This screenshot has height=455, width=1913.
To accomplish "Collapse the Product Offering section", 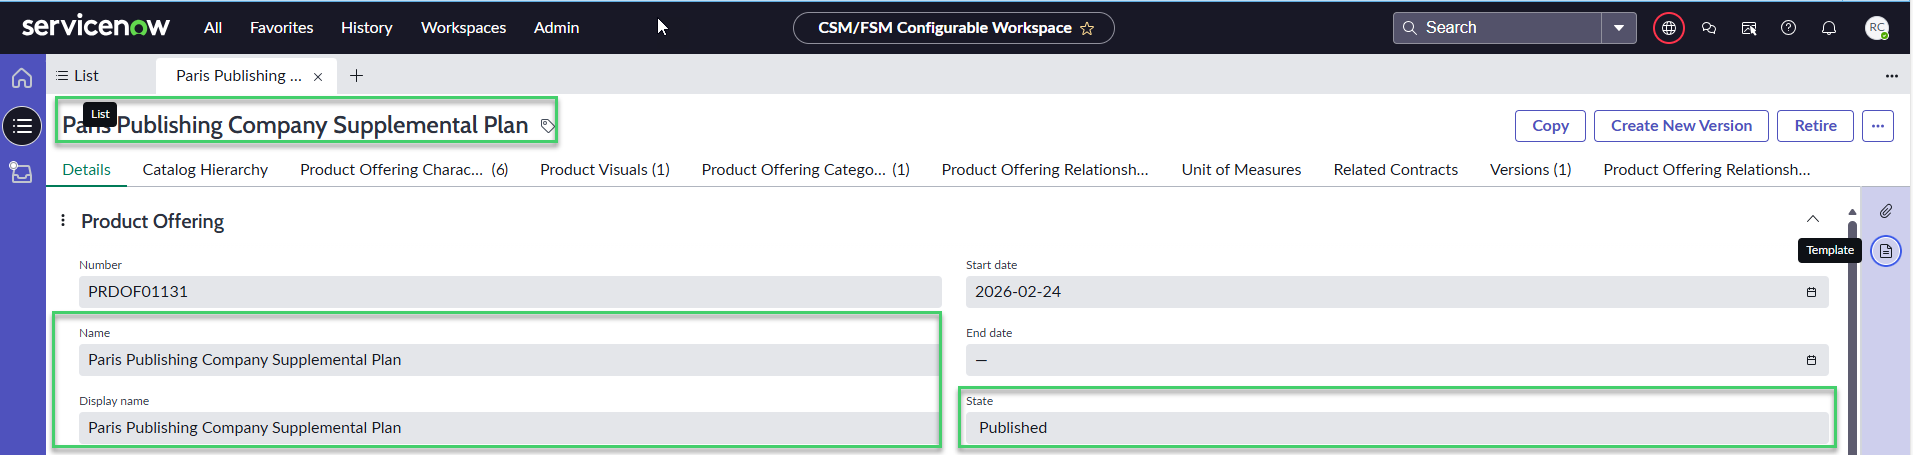I will 1812,219.
